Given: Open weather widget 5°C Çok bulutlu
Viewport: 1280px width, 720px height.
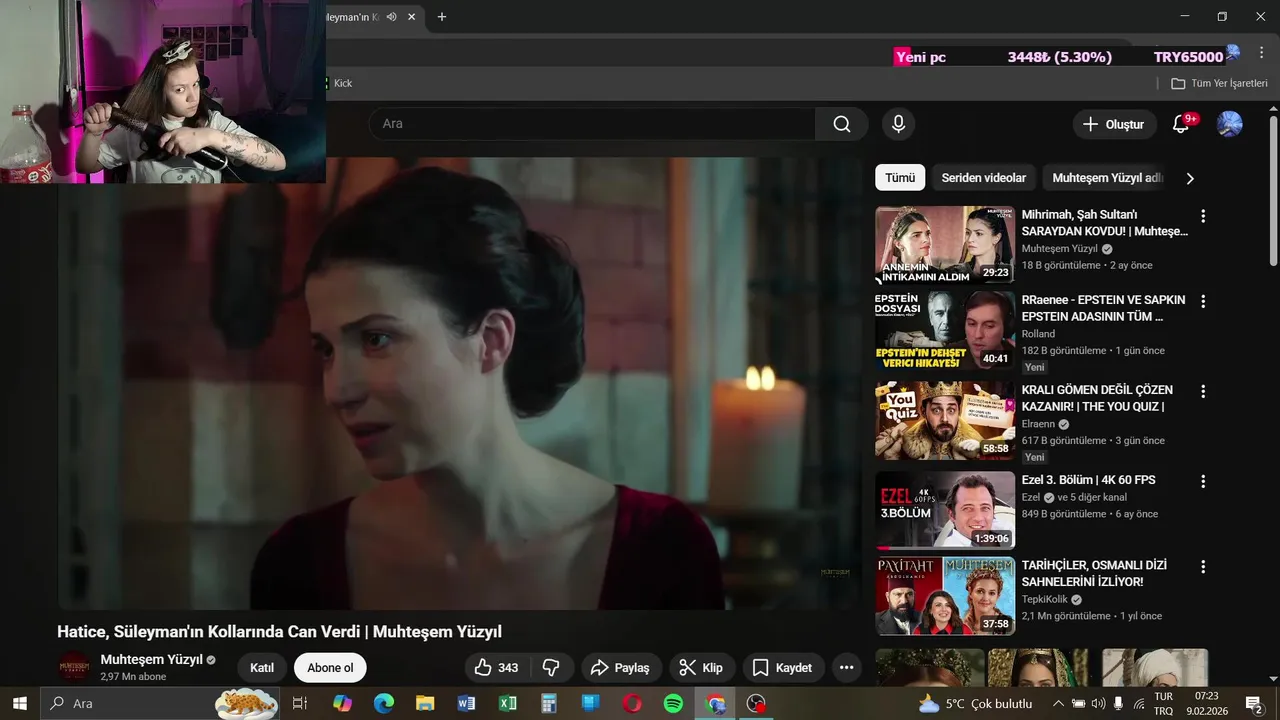Looking at the screenshot, I should 974,703.
